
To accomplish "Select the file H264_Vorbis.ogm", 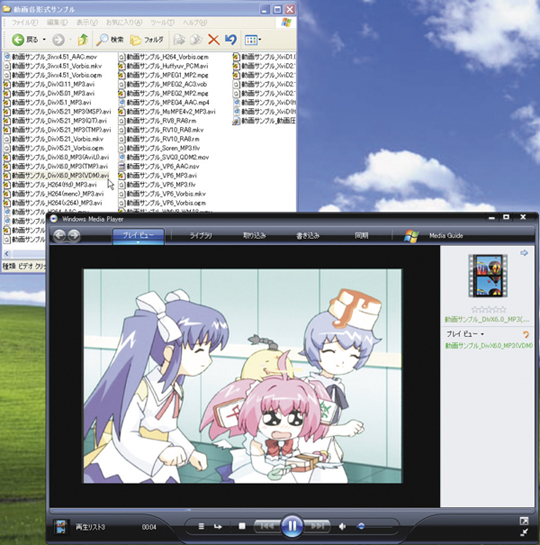I will coord(164,57).
